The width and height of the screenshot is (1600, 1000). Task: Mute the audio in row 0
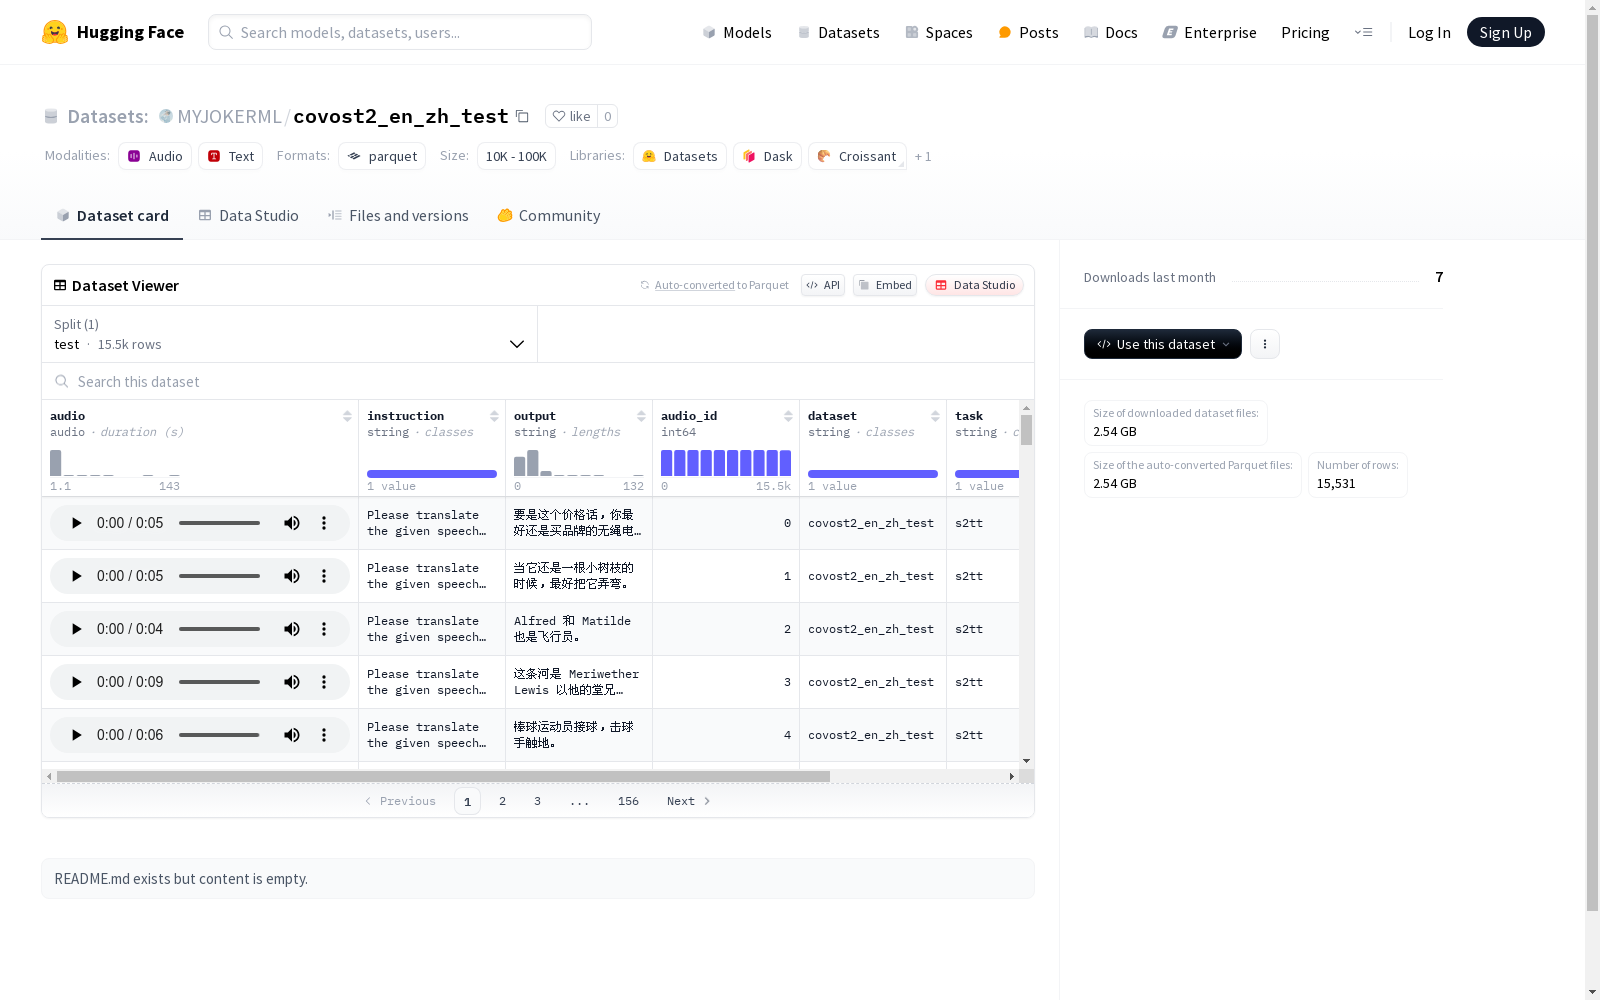[292, 523]
